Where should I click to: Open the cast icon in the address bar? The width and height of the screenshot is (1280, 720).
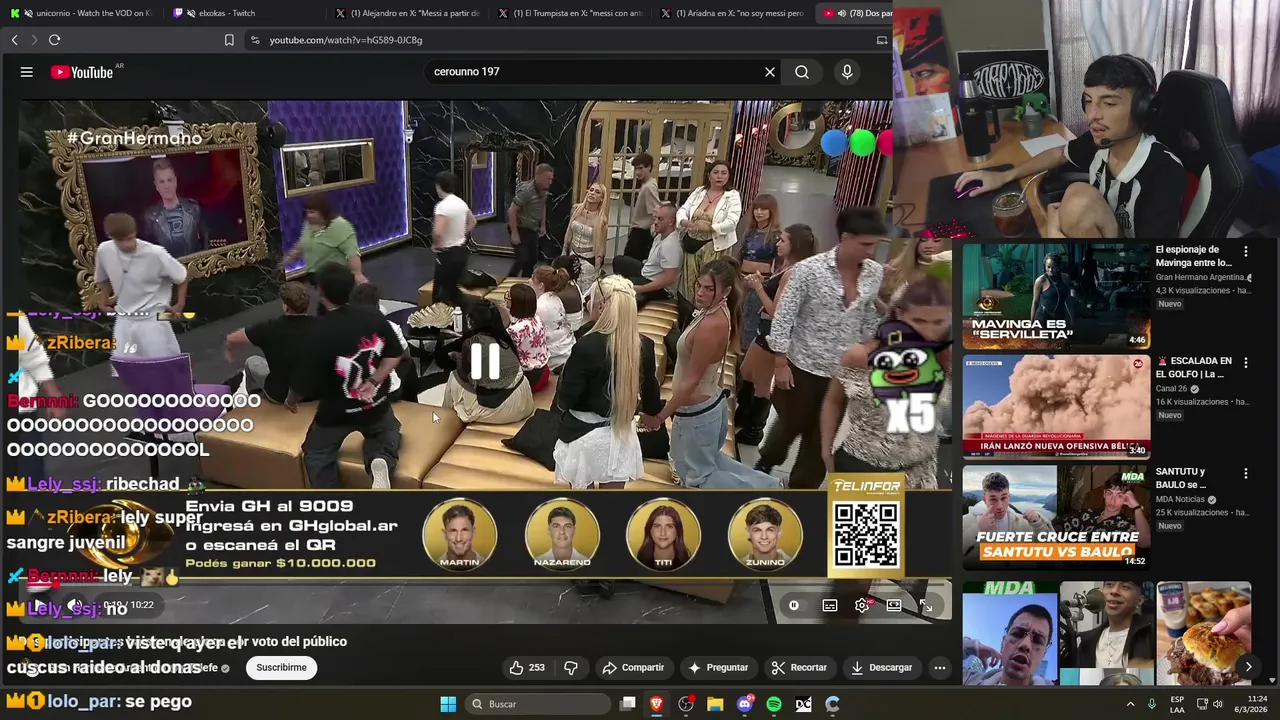click(881, 40)
